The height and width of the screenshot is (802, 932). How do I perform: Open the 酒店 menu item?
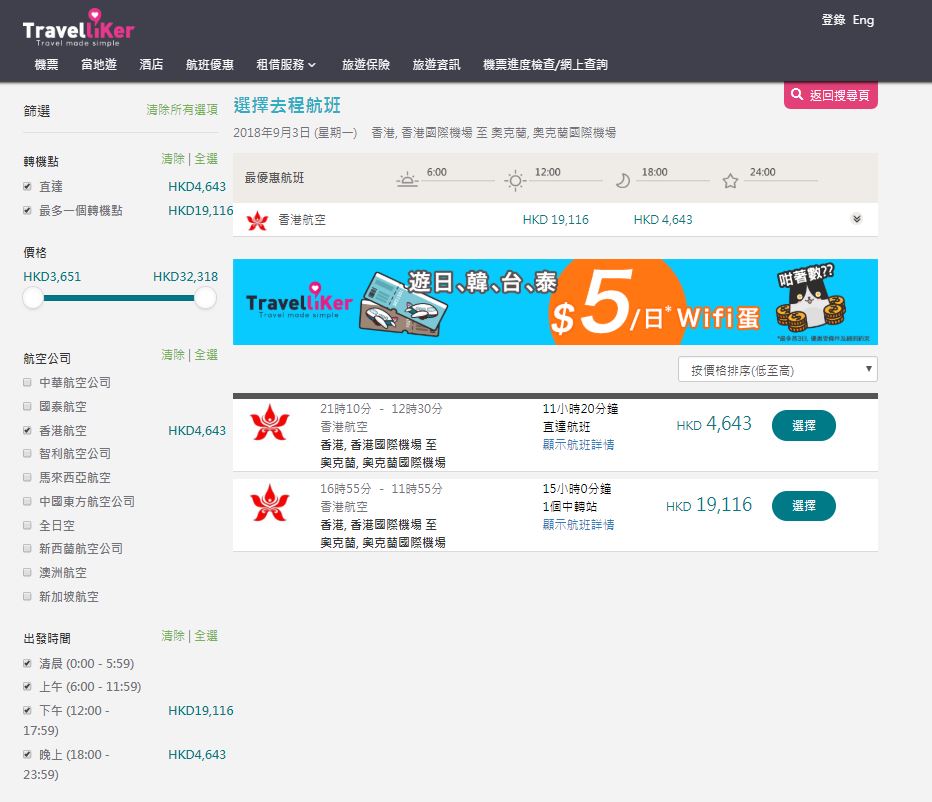click(x=151, y=64)
